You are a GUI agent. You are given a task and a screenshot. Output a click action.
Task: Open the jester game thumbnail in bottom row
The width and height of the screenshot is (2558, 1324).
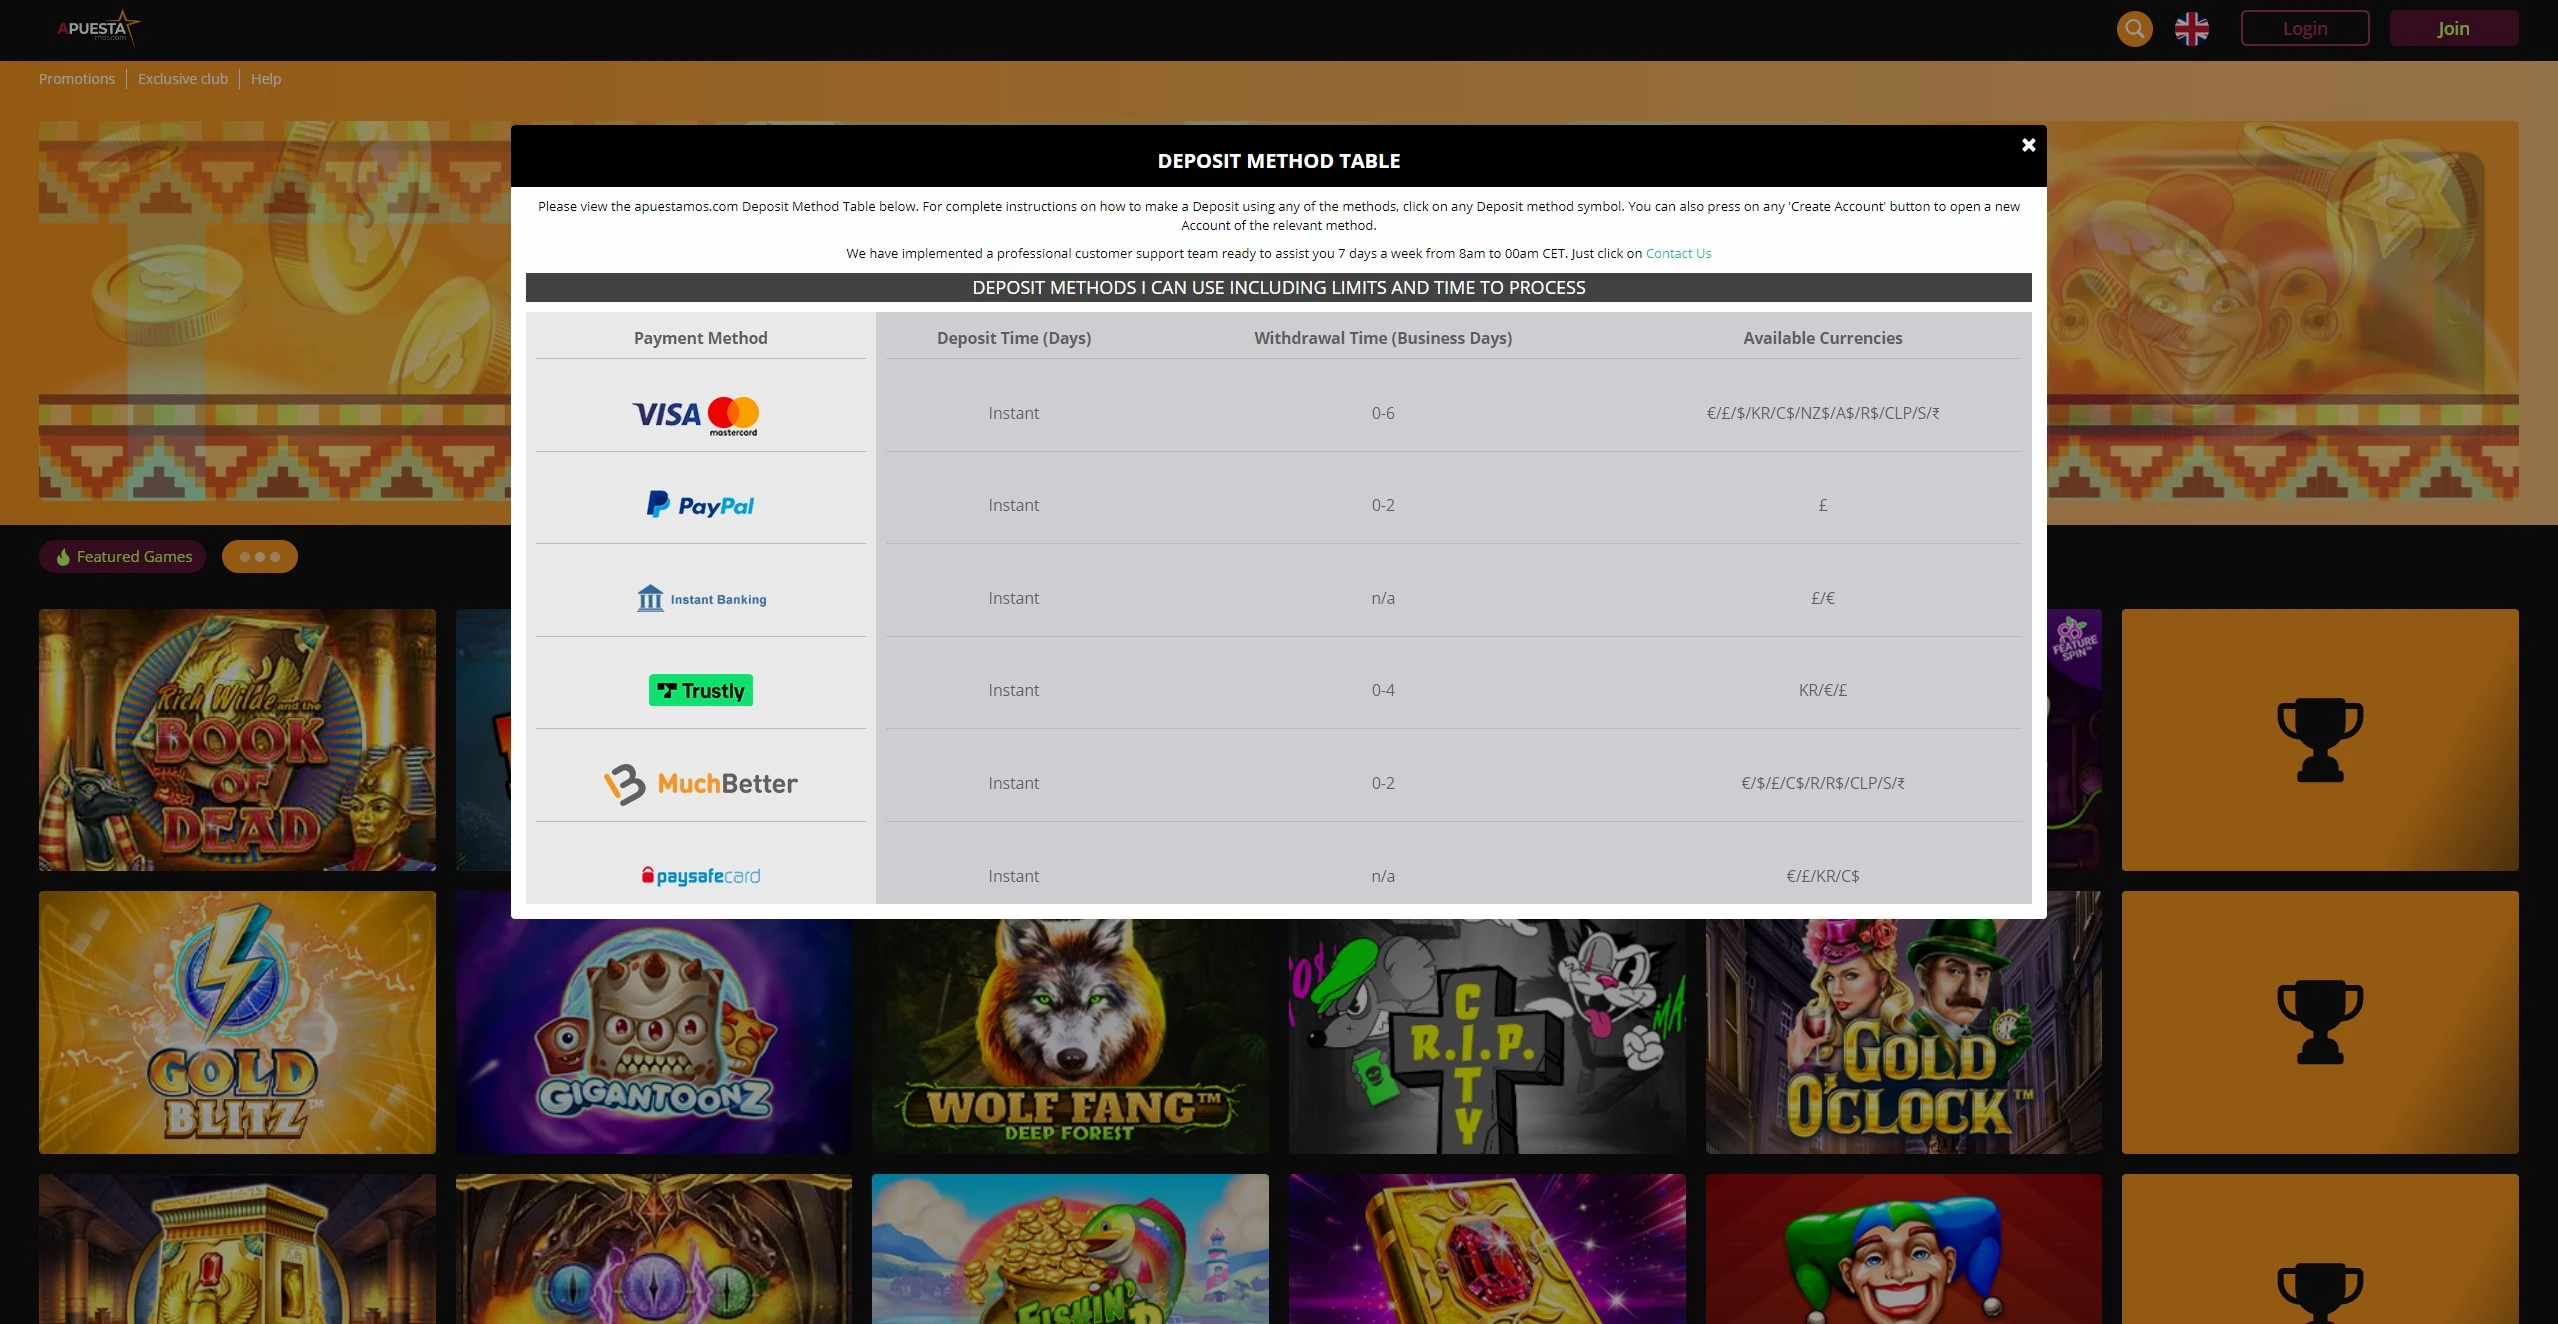pyautogui.click(x=1904, y=1249)
